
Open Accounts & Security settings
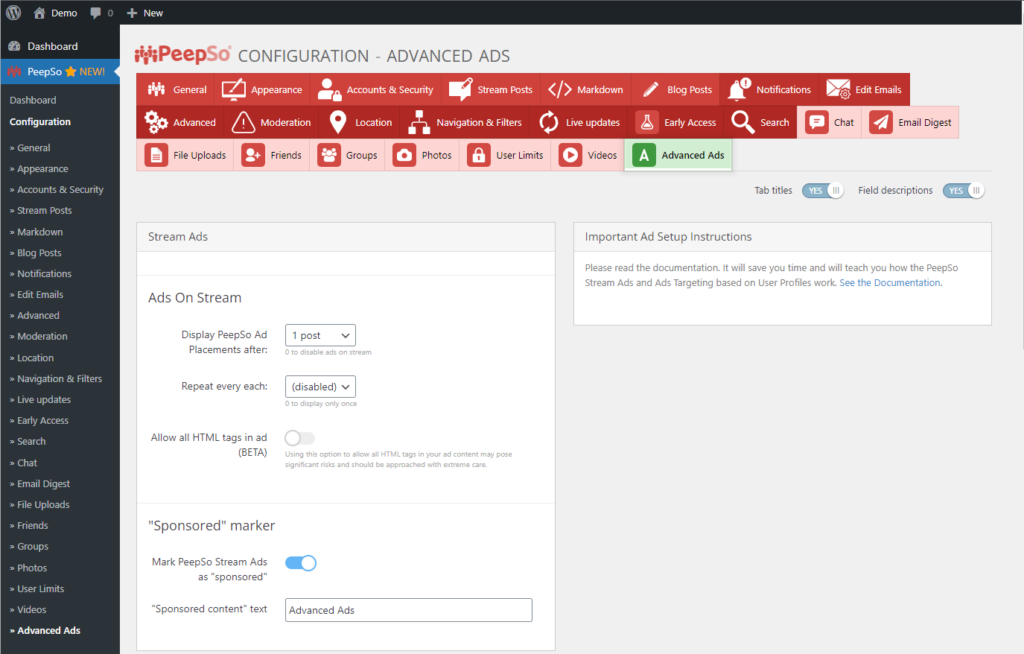329,89
